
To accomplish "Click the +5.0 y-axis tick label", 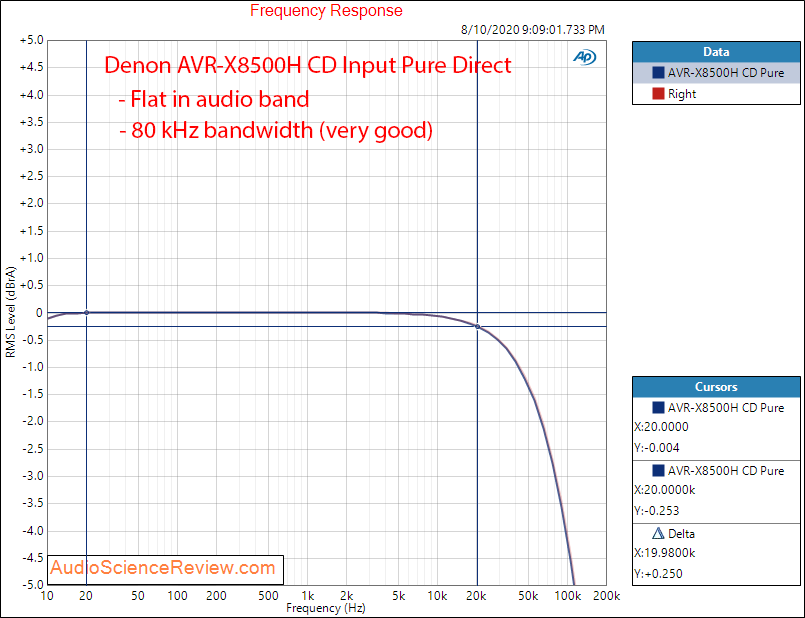I will coord(32,41).
